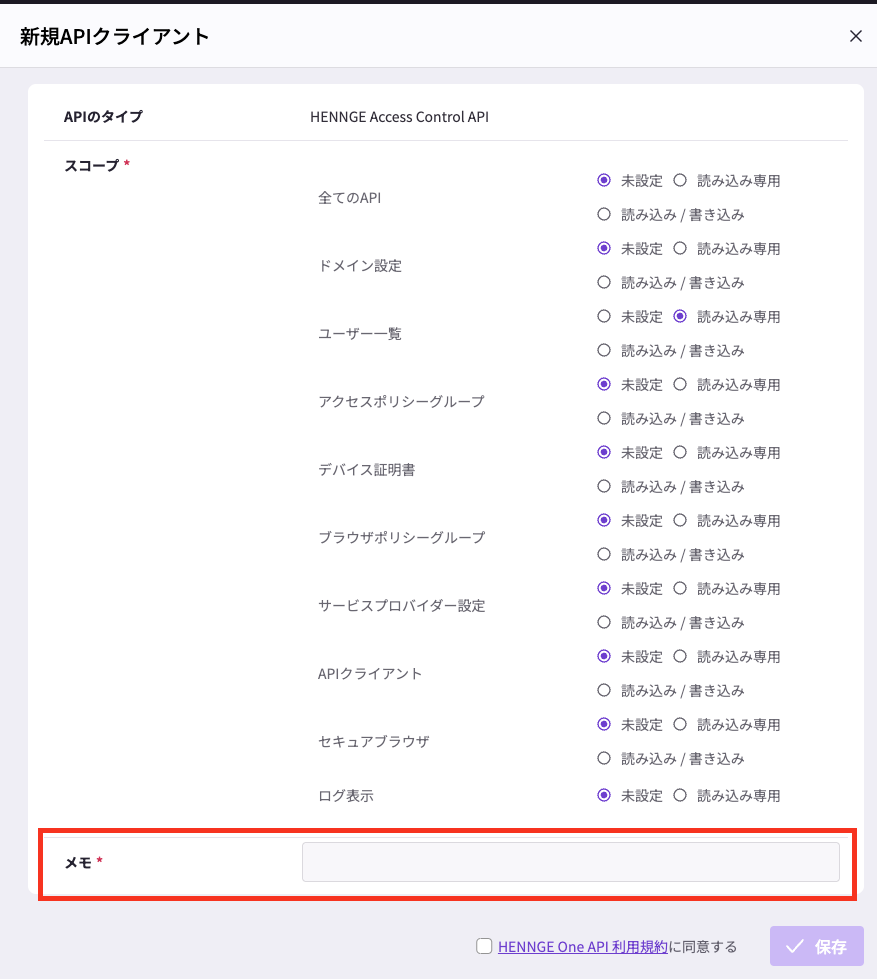Choose 読み込み / 書き込み for セキュアブラウザ
877x979 pixels.
pos(603,758)
